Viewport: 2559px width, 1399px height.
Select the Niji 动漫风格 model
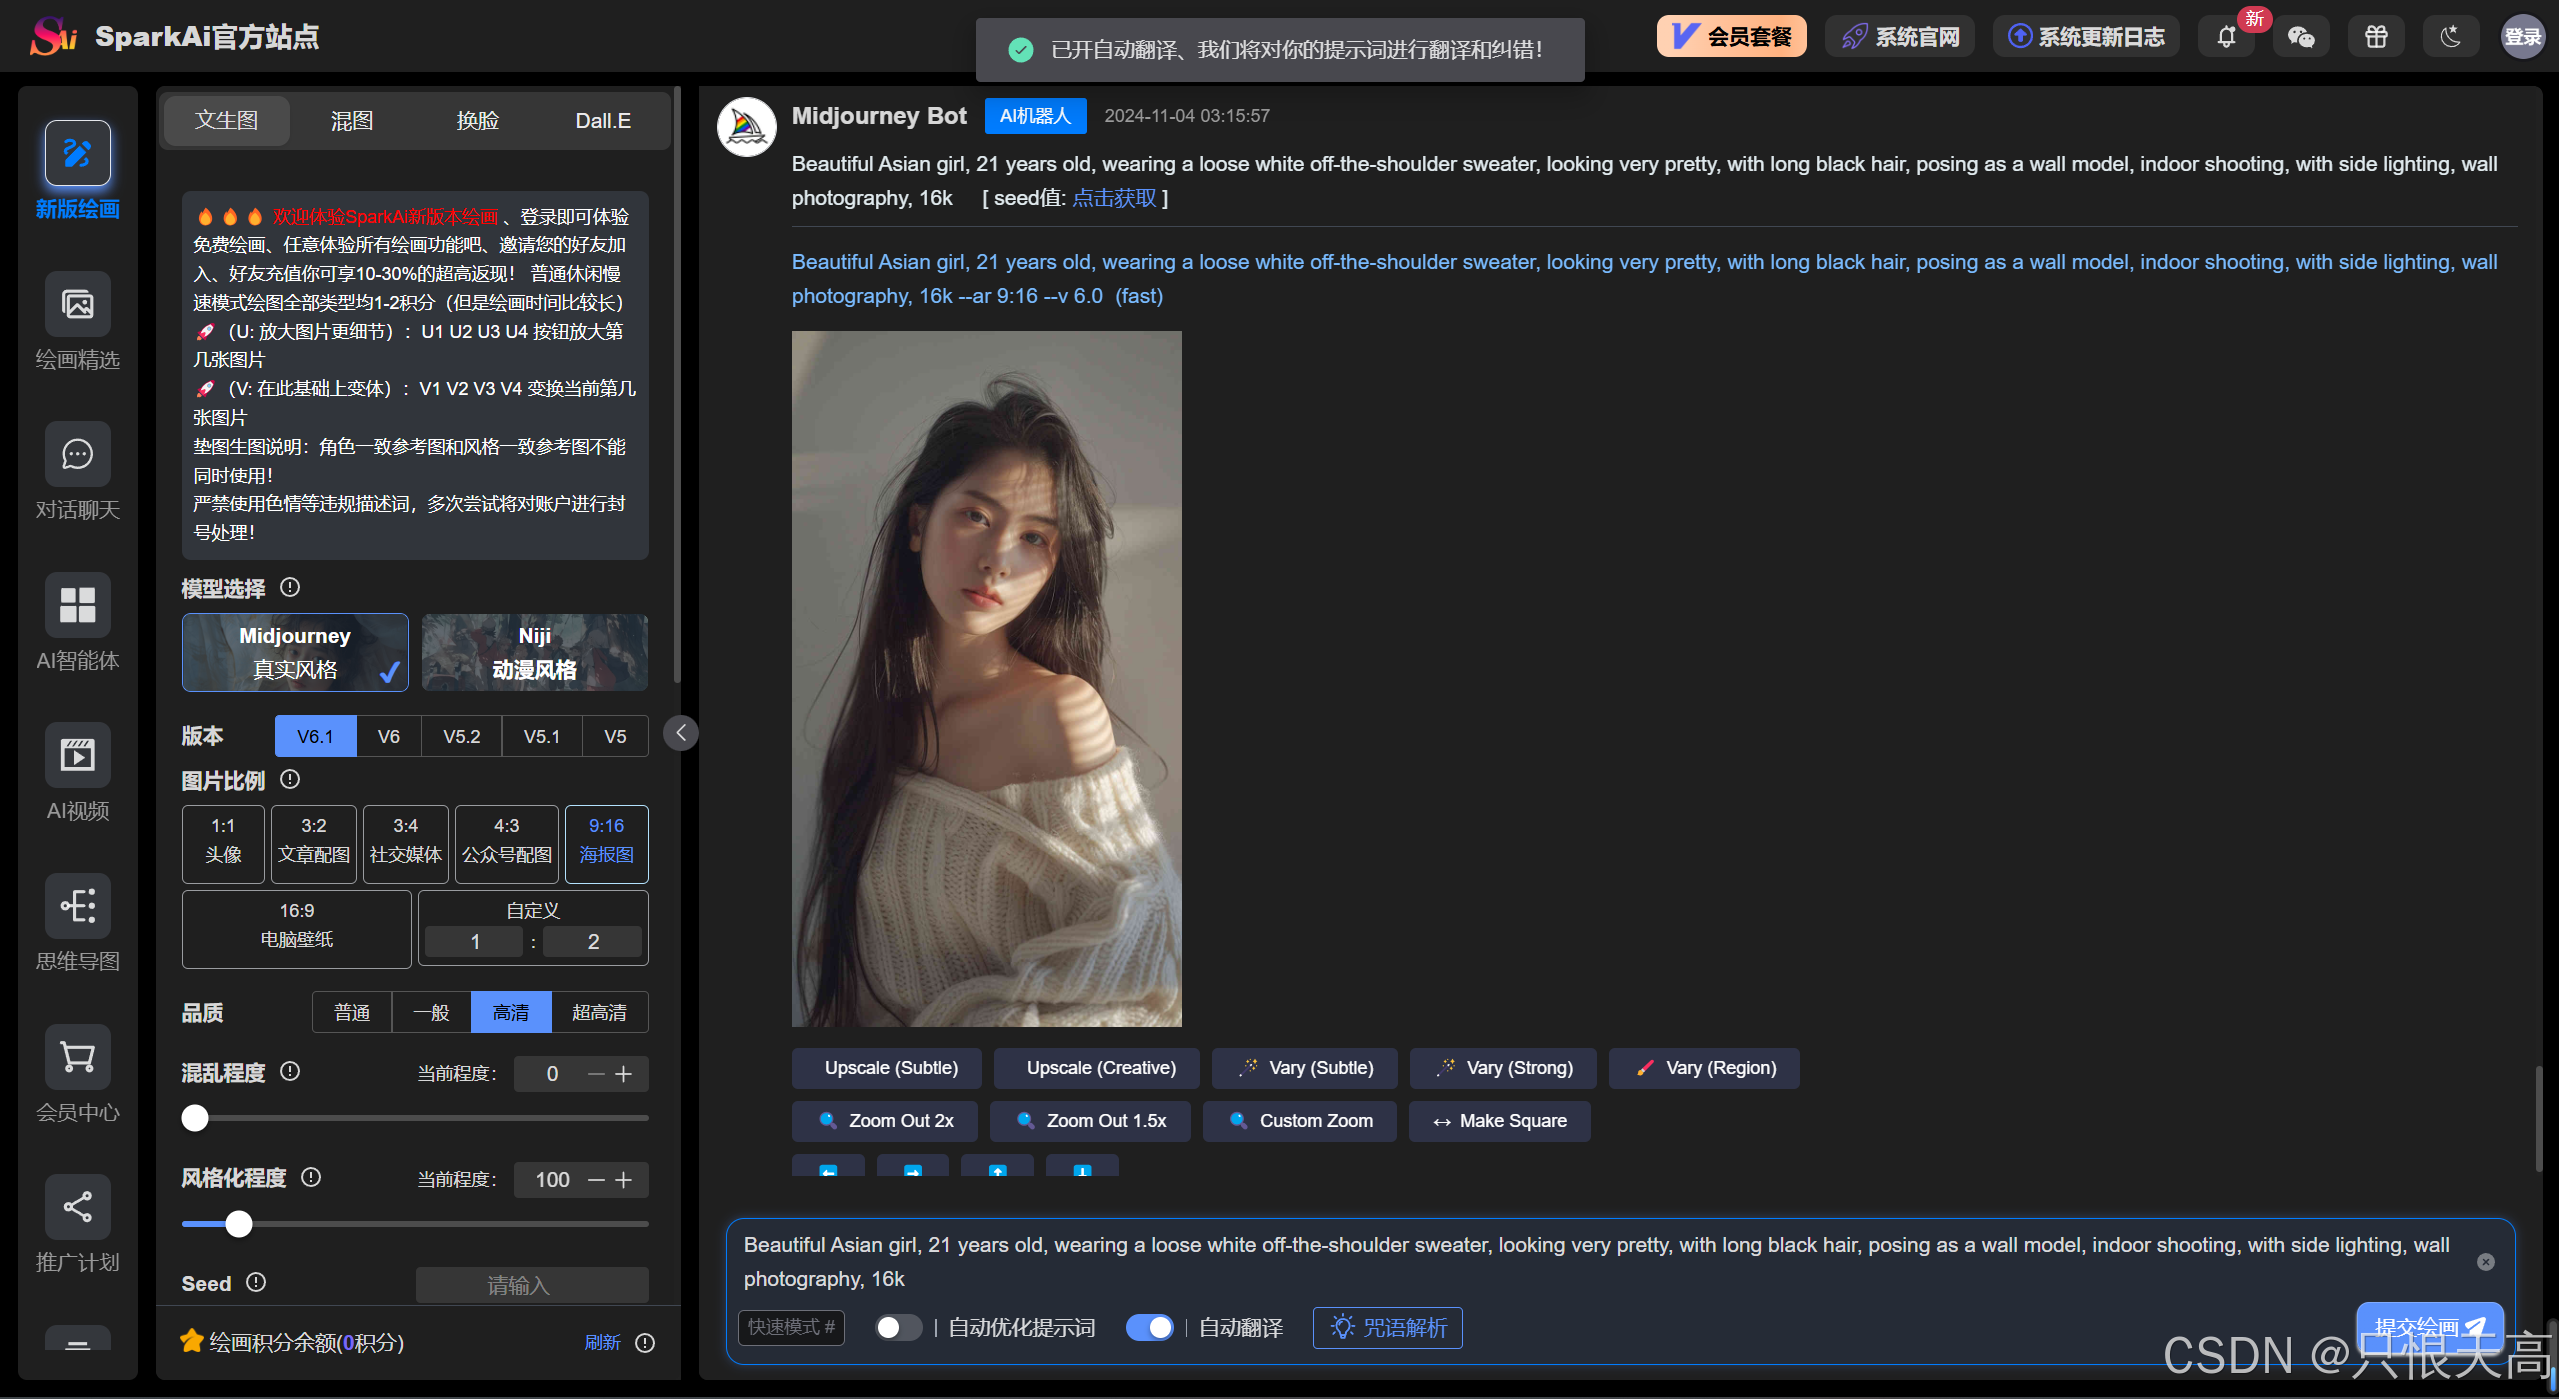pos(534,652)
